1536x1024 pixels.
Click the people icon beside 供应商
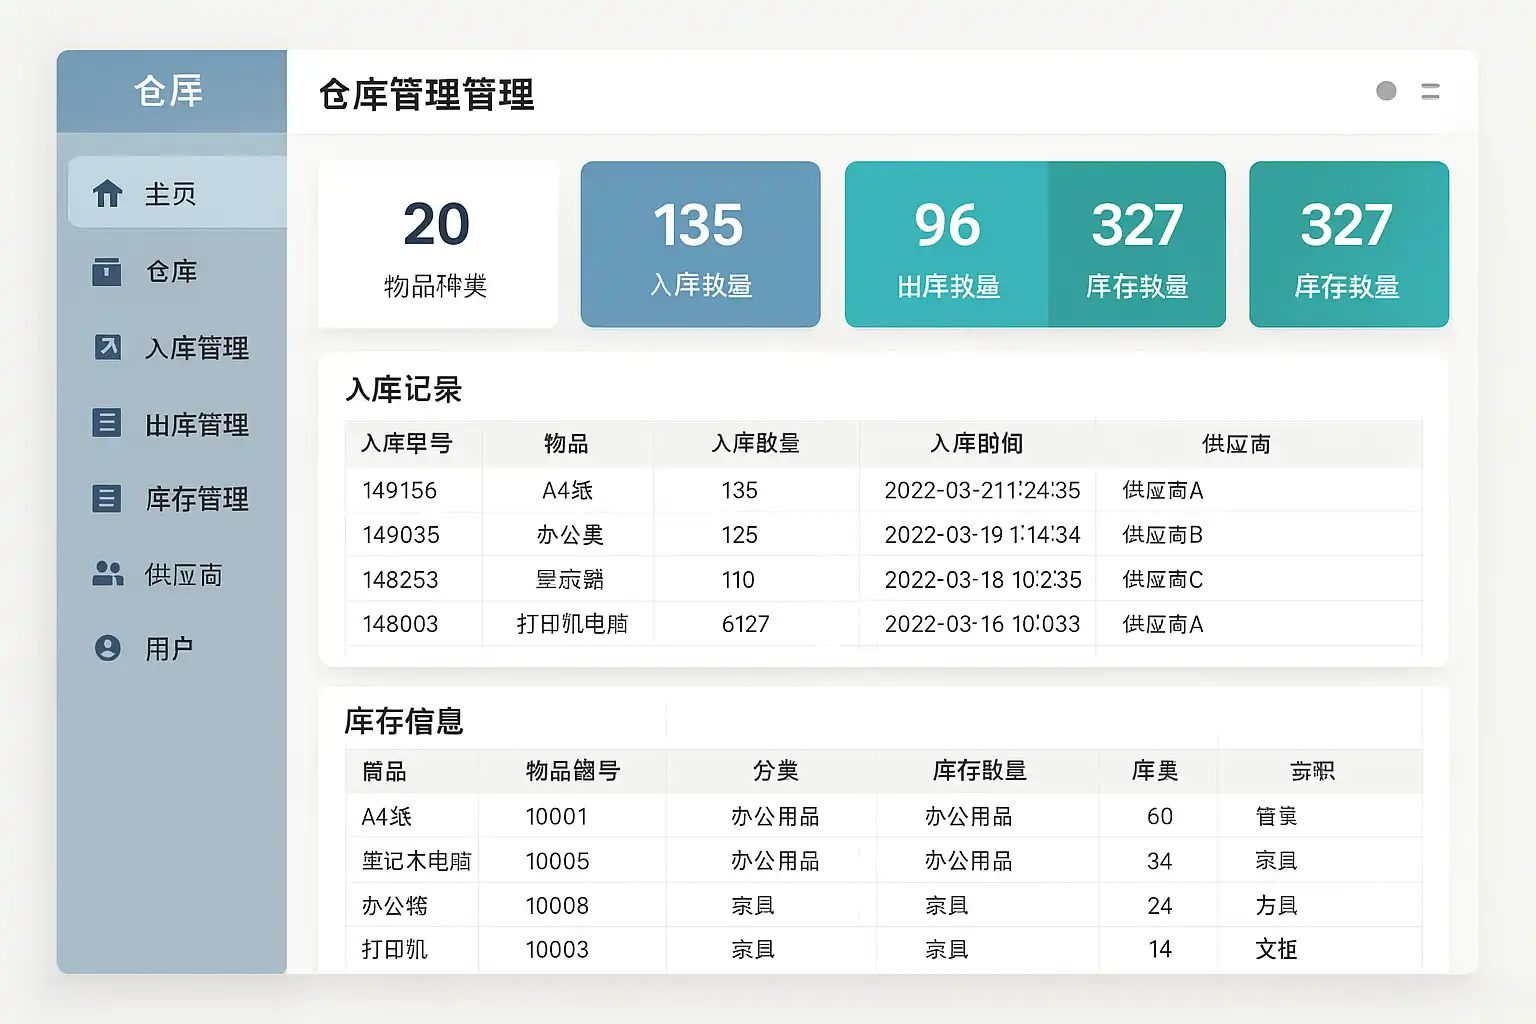(x=107, y=573)
